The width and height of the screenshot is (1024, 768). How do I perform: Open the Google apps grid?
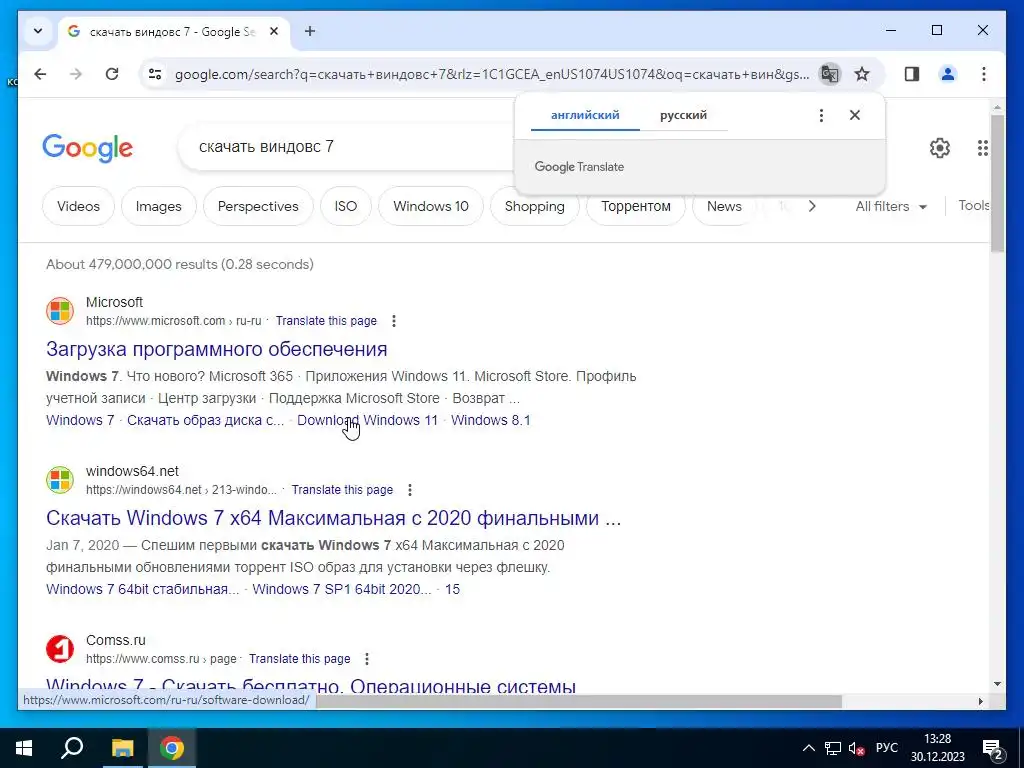click(x=982, y=148)
